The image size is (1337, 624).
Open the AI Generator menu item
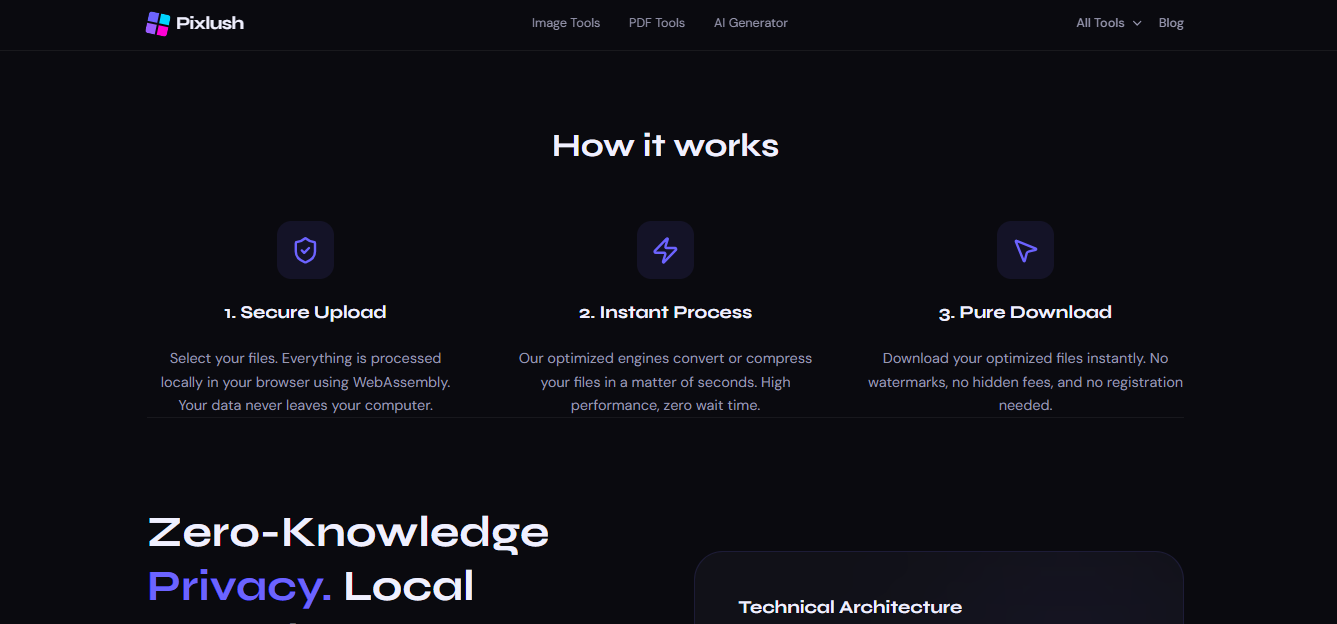coord(751,23)
